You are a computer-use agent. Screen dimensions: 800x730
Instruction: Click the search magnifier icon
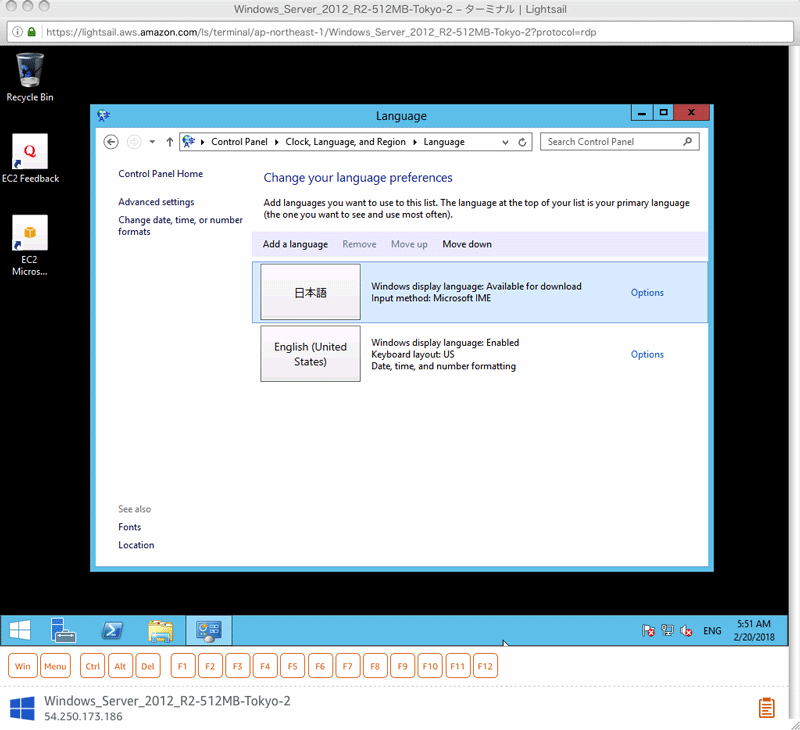tap(687, 141)
